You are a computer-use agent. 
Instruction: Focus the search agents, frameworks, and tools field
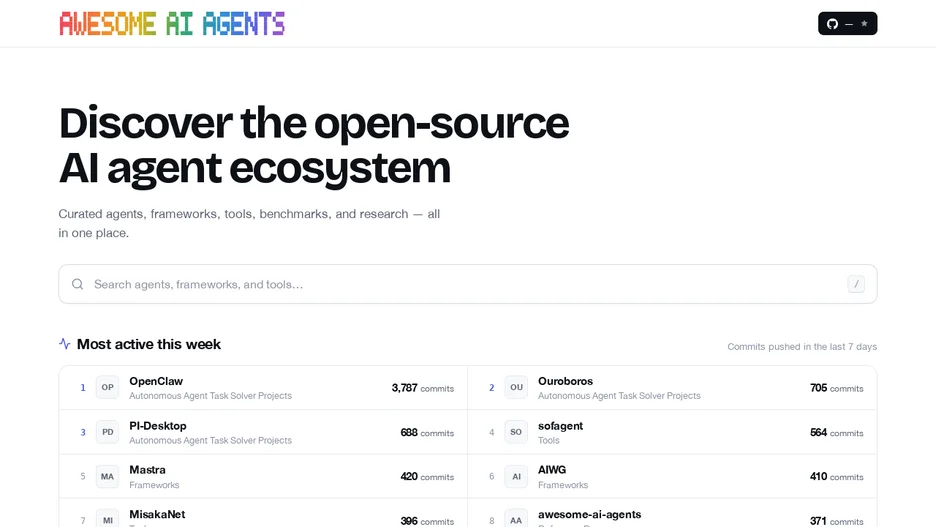467,284
